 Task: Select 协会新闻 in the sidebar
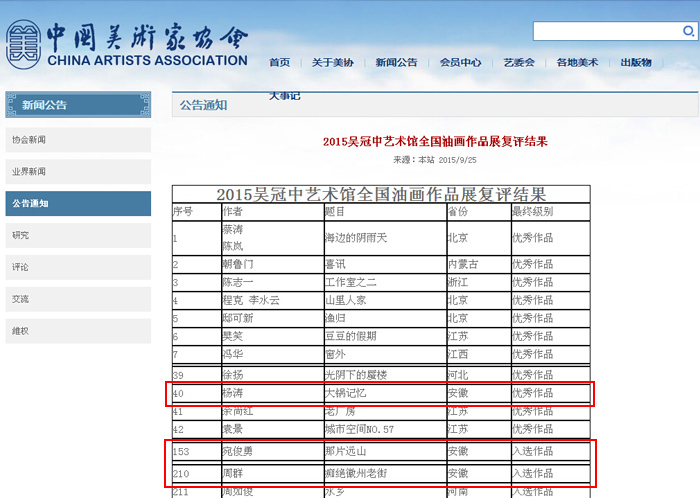click(x=78, y=140)
